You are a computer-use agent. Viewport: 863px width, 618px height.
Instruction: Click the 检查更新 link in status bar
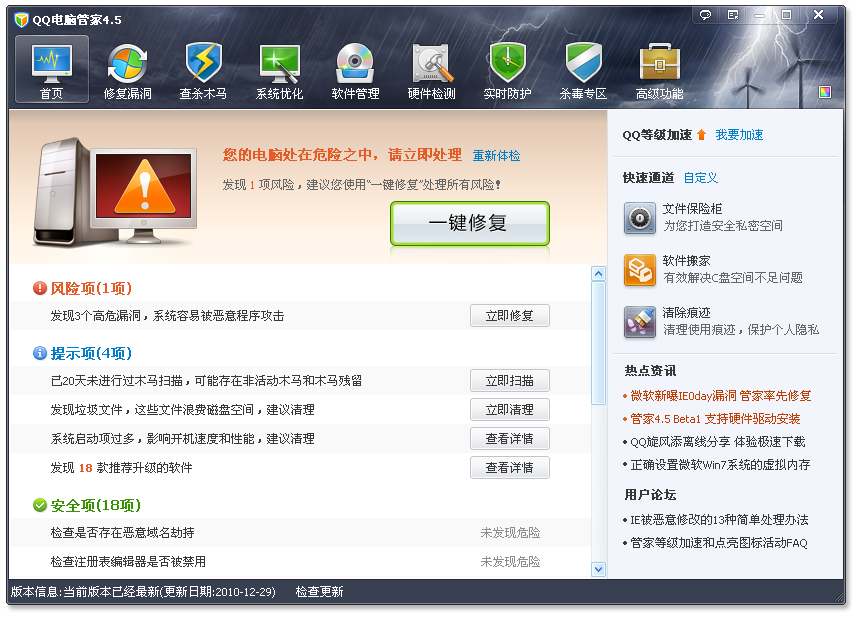[x=319, y=592]
